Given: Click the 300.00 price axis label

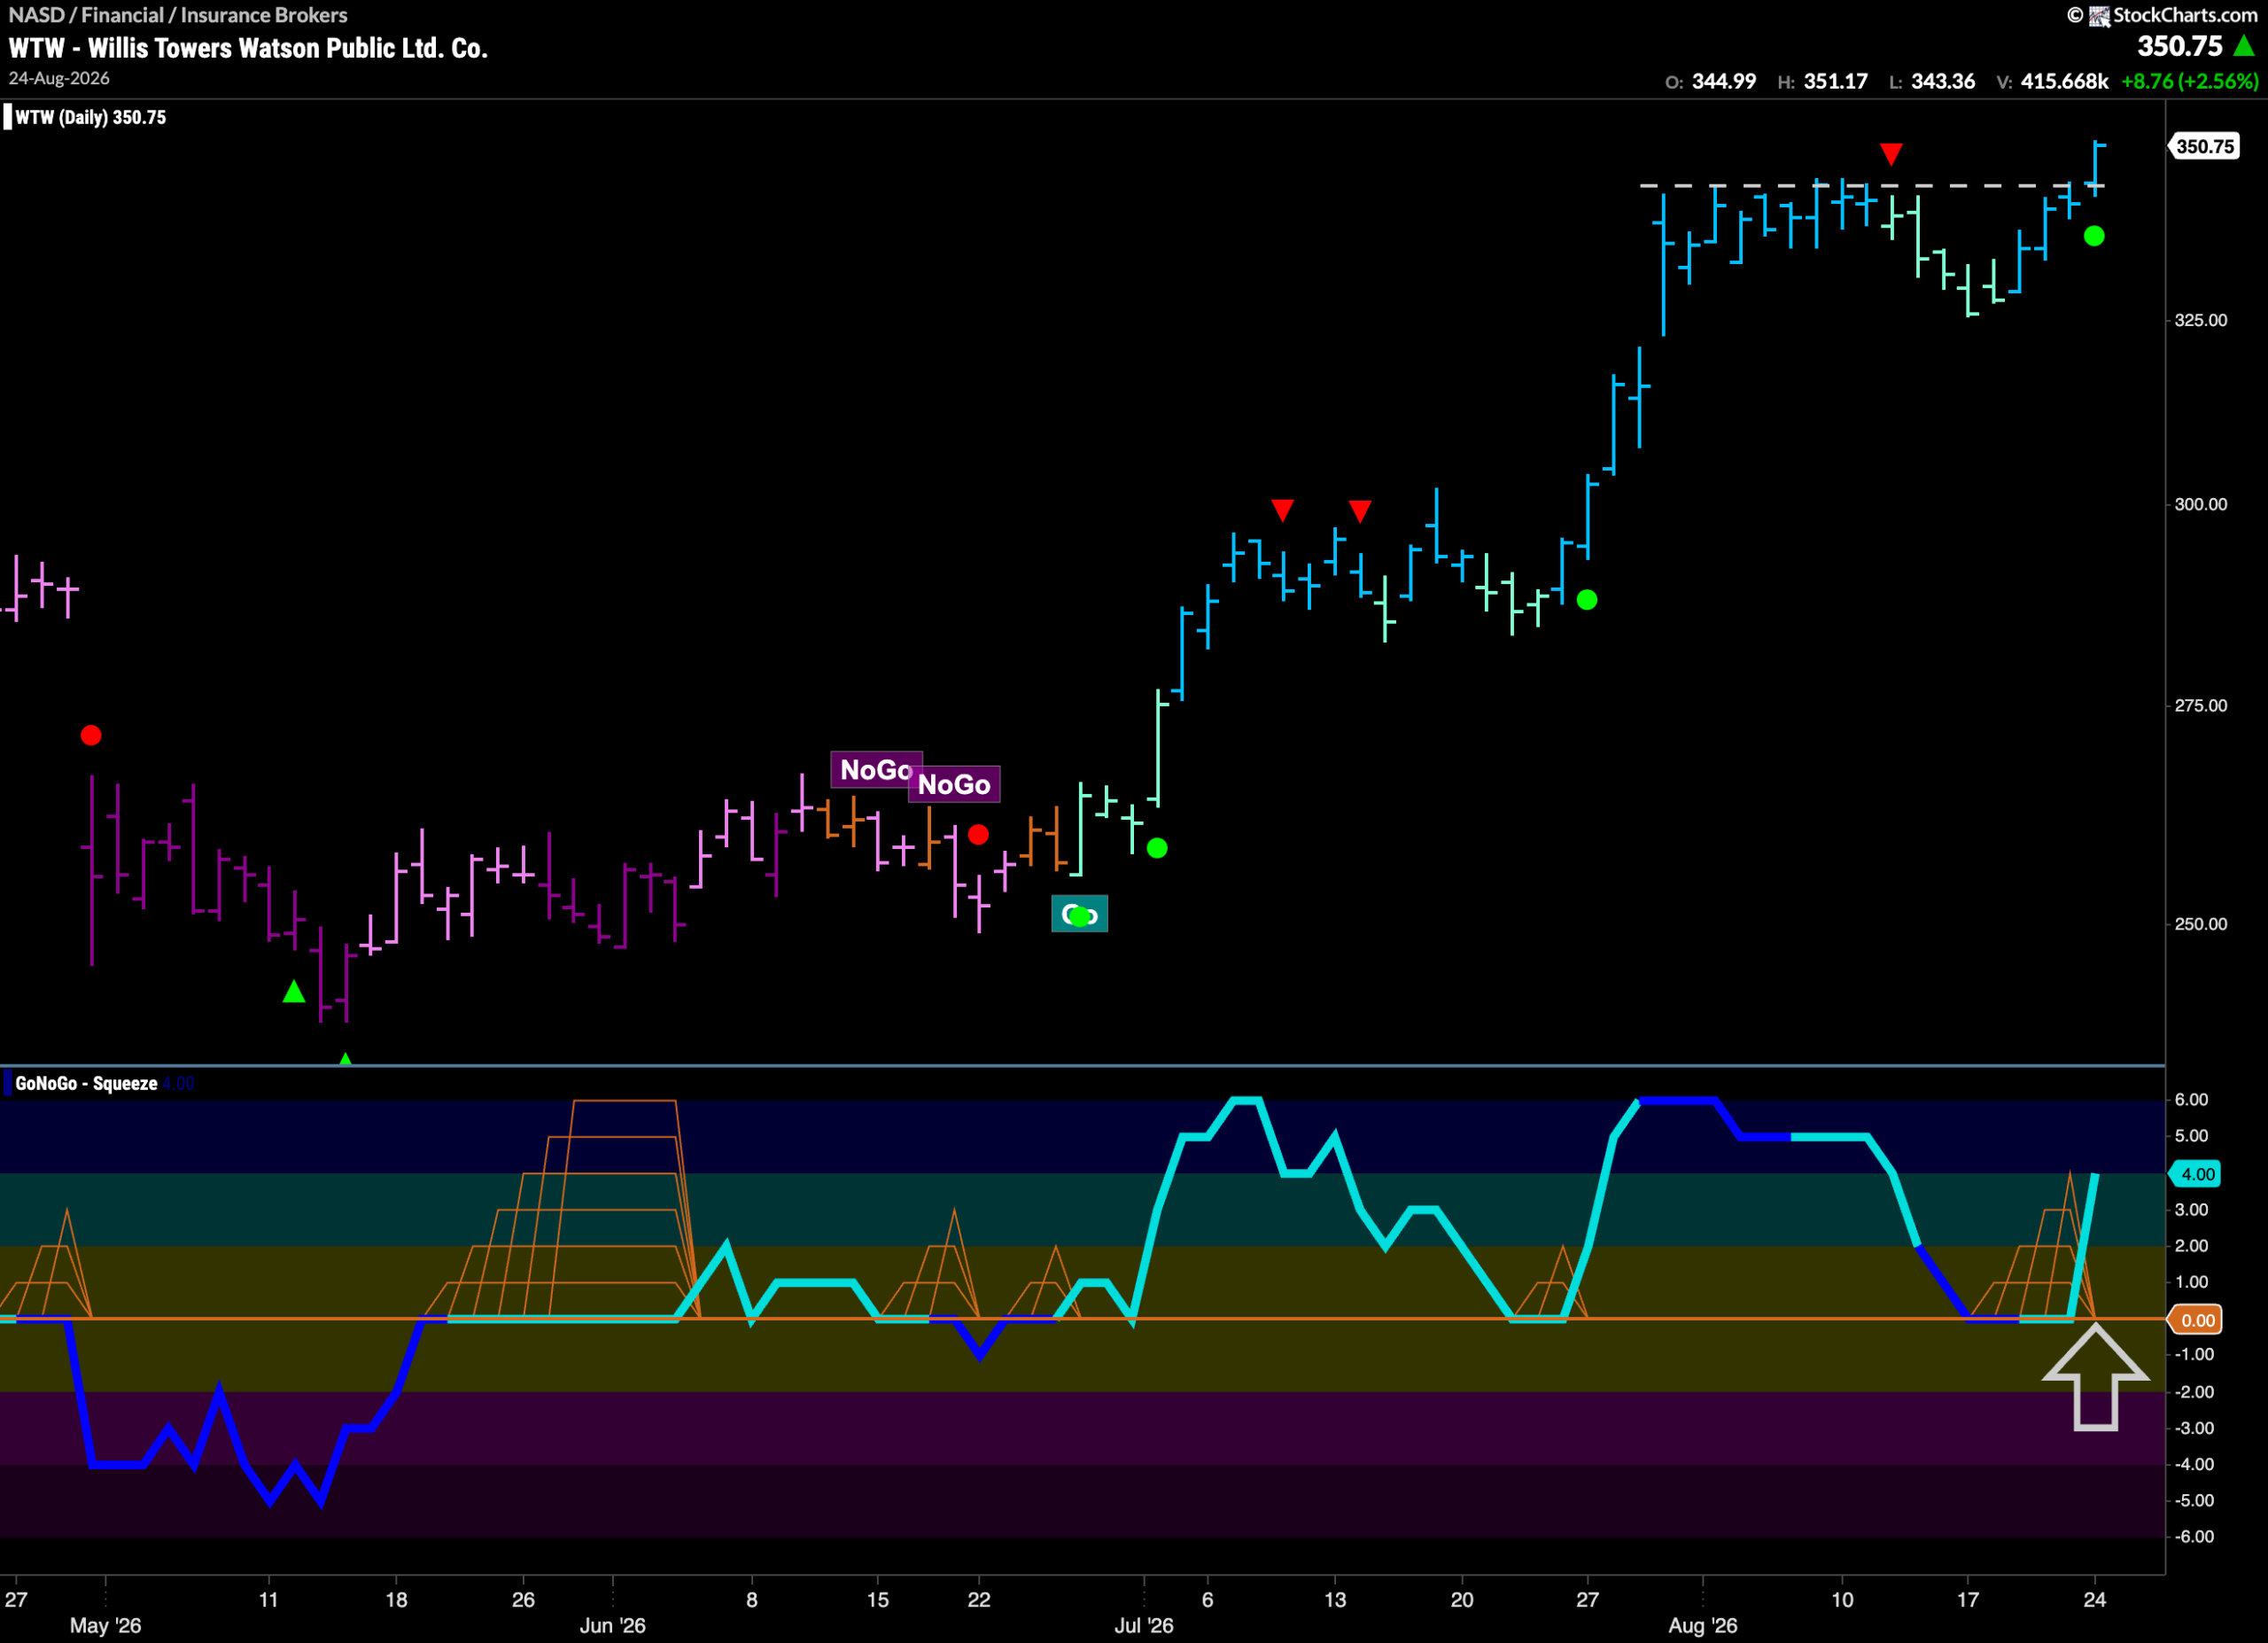Looking at the screenshot, I should (2201, 504).
